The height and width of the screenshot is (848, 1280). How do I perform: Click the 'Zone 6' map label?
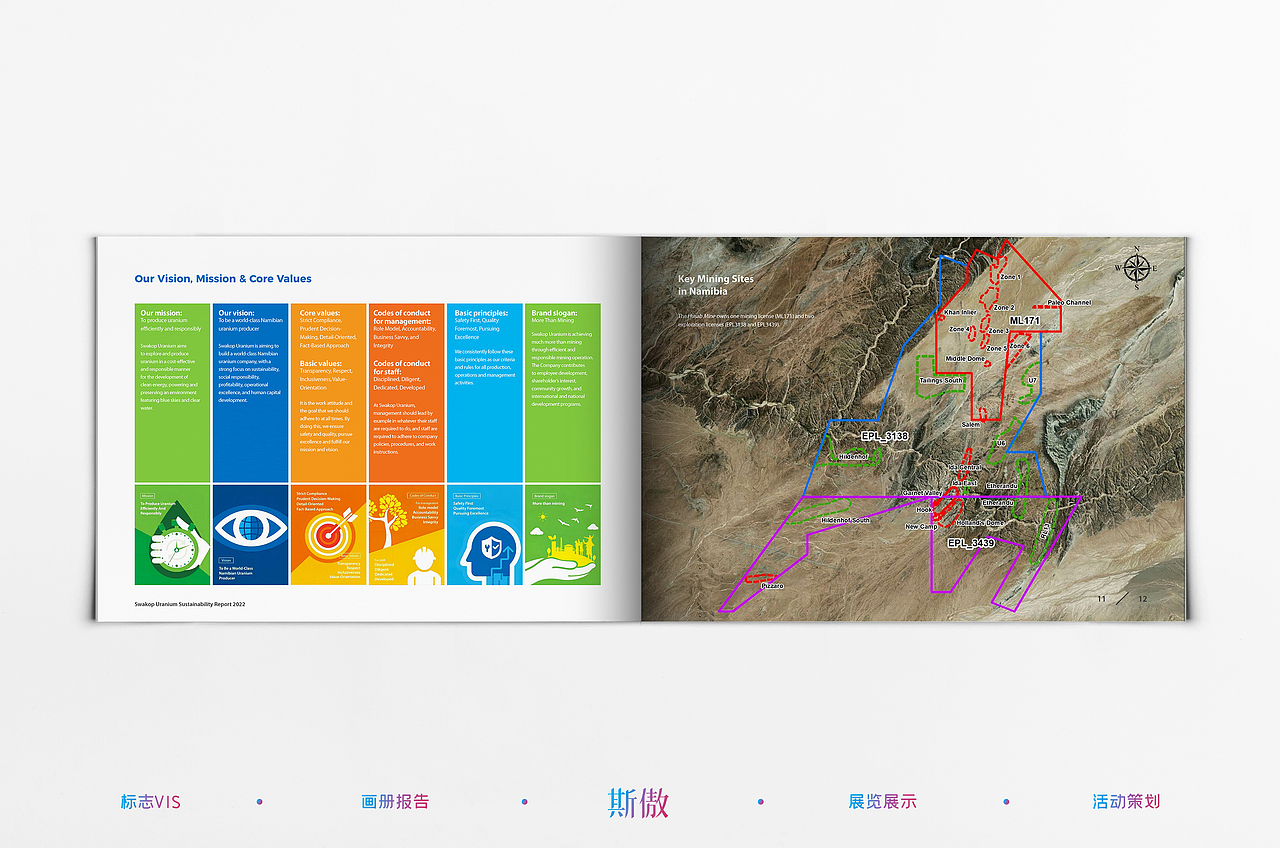point(1020,346)
